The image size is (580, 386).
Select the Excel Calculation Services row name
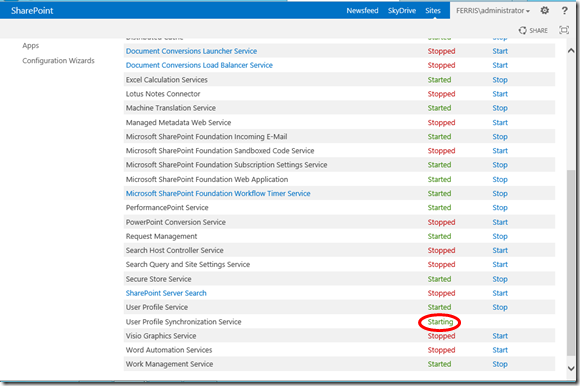tap(166, 80)
